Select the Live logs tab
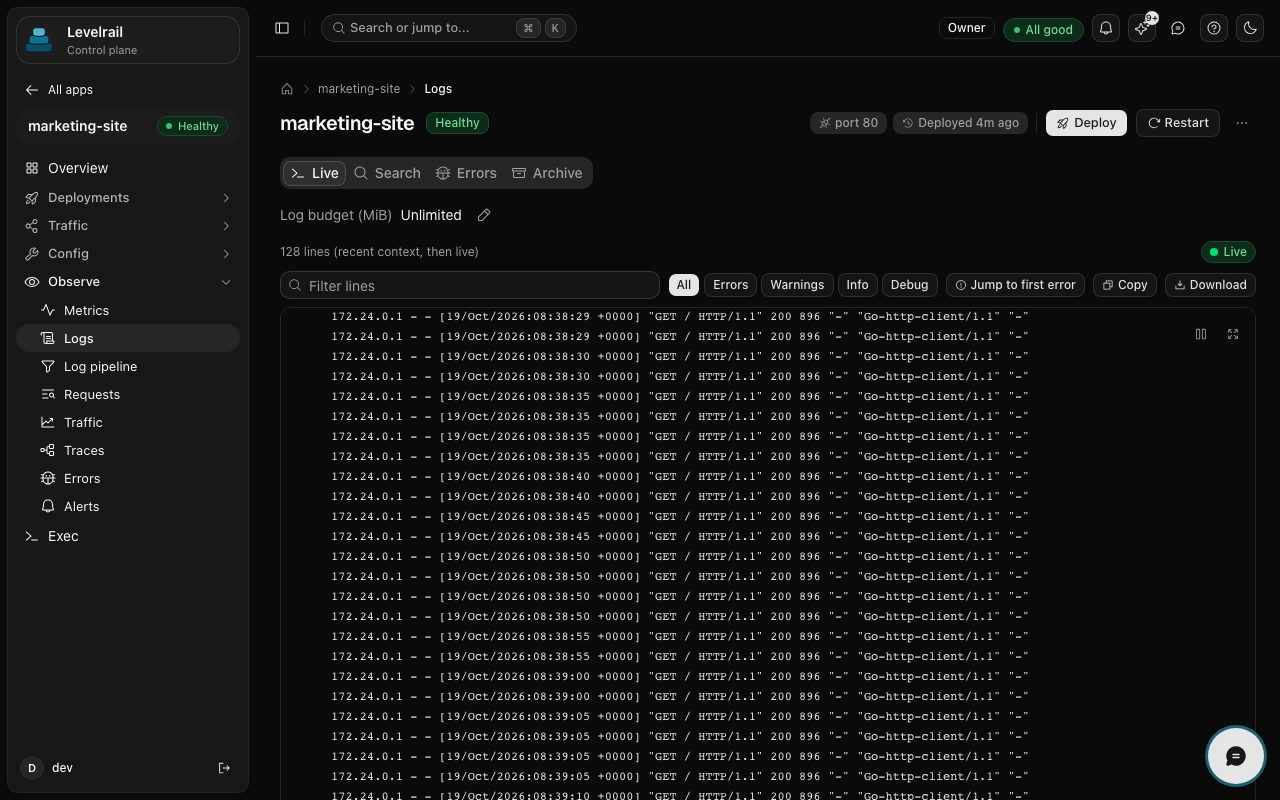Viewport: 1280px width, 800px height. [315, 173]
